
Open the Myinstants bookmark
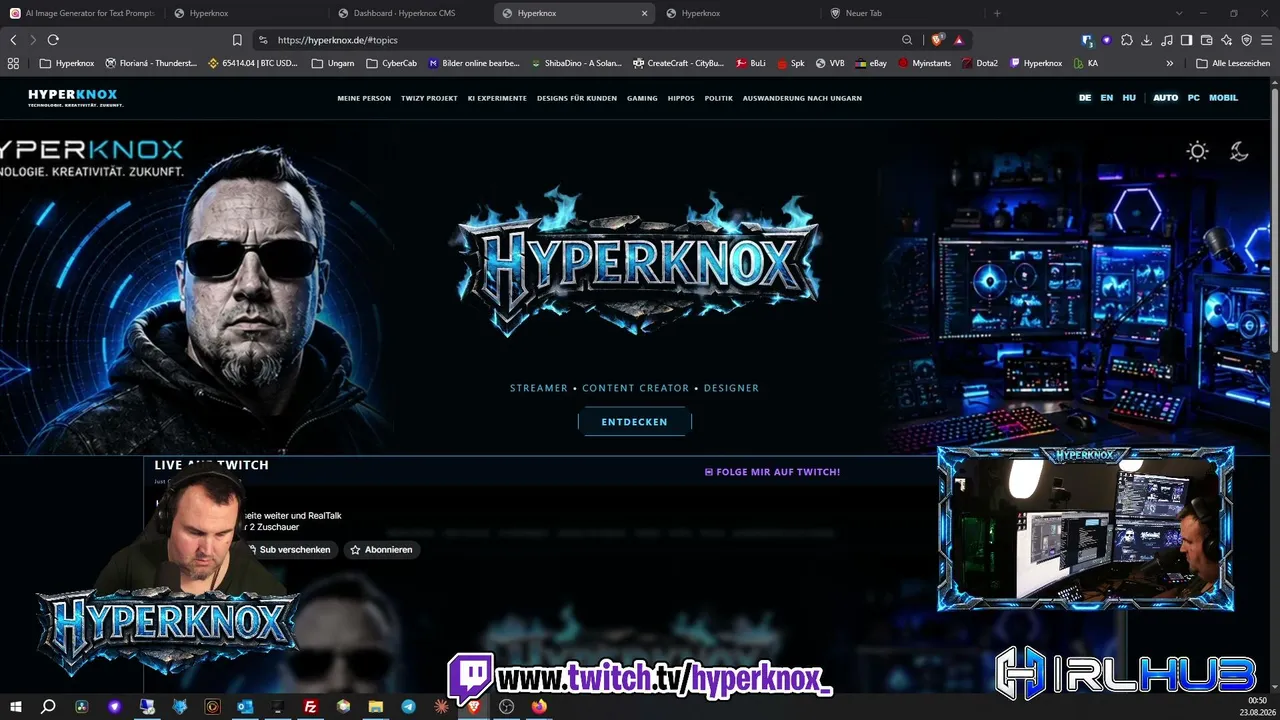point(924,63)
